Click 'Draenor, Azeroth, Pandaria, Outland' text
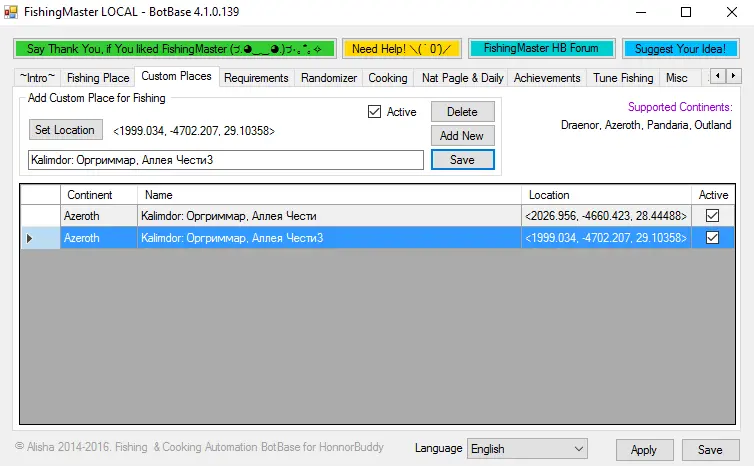 click(646, 125)
